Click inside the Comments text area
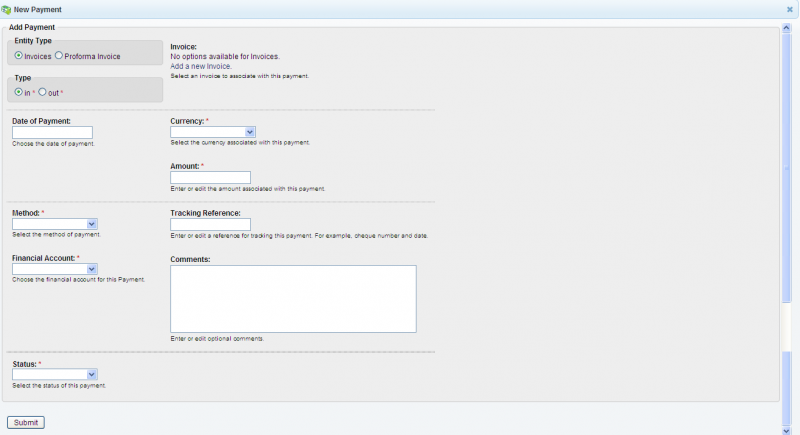The width and height of the screenshot is (800, 435). 293,298
